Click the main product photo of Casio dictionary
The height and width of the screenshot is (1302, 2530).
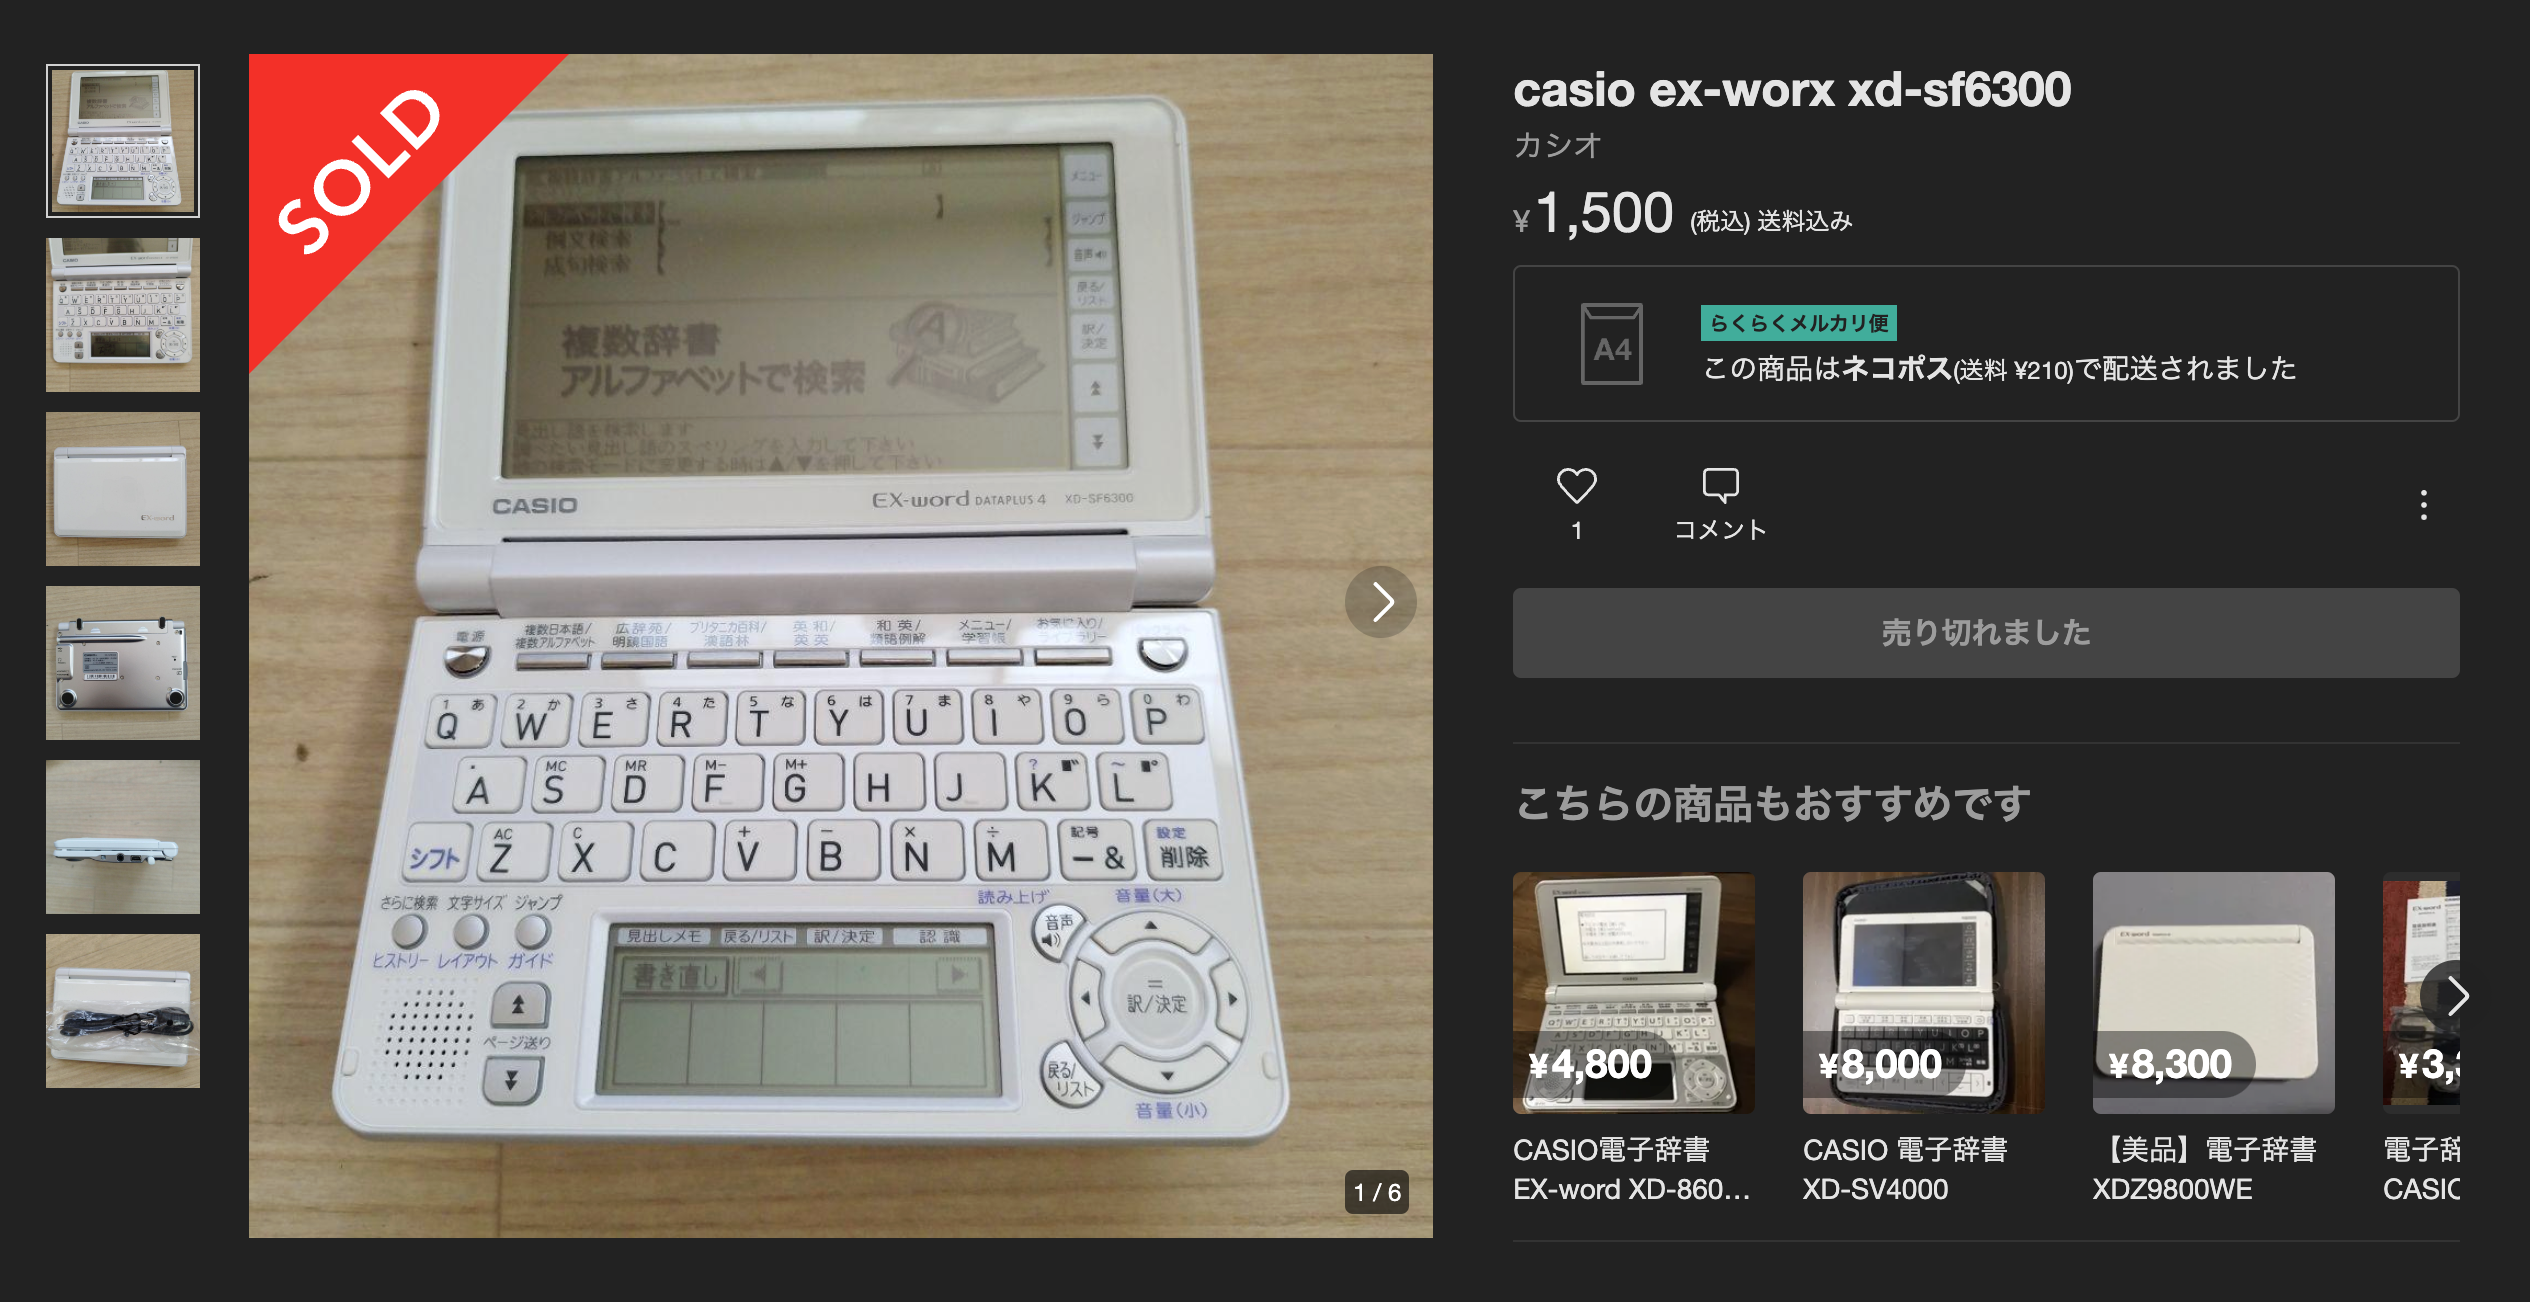[840, 646]
